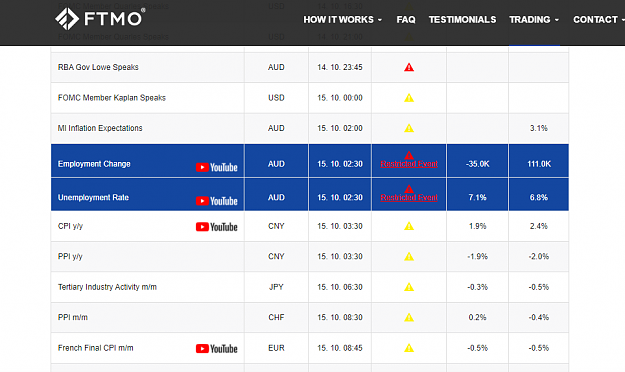
Task: Go to the TESTIMONIALS page
Action: click(x=462, y=20)
